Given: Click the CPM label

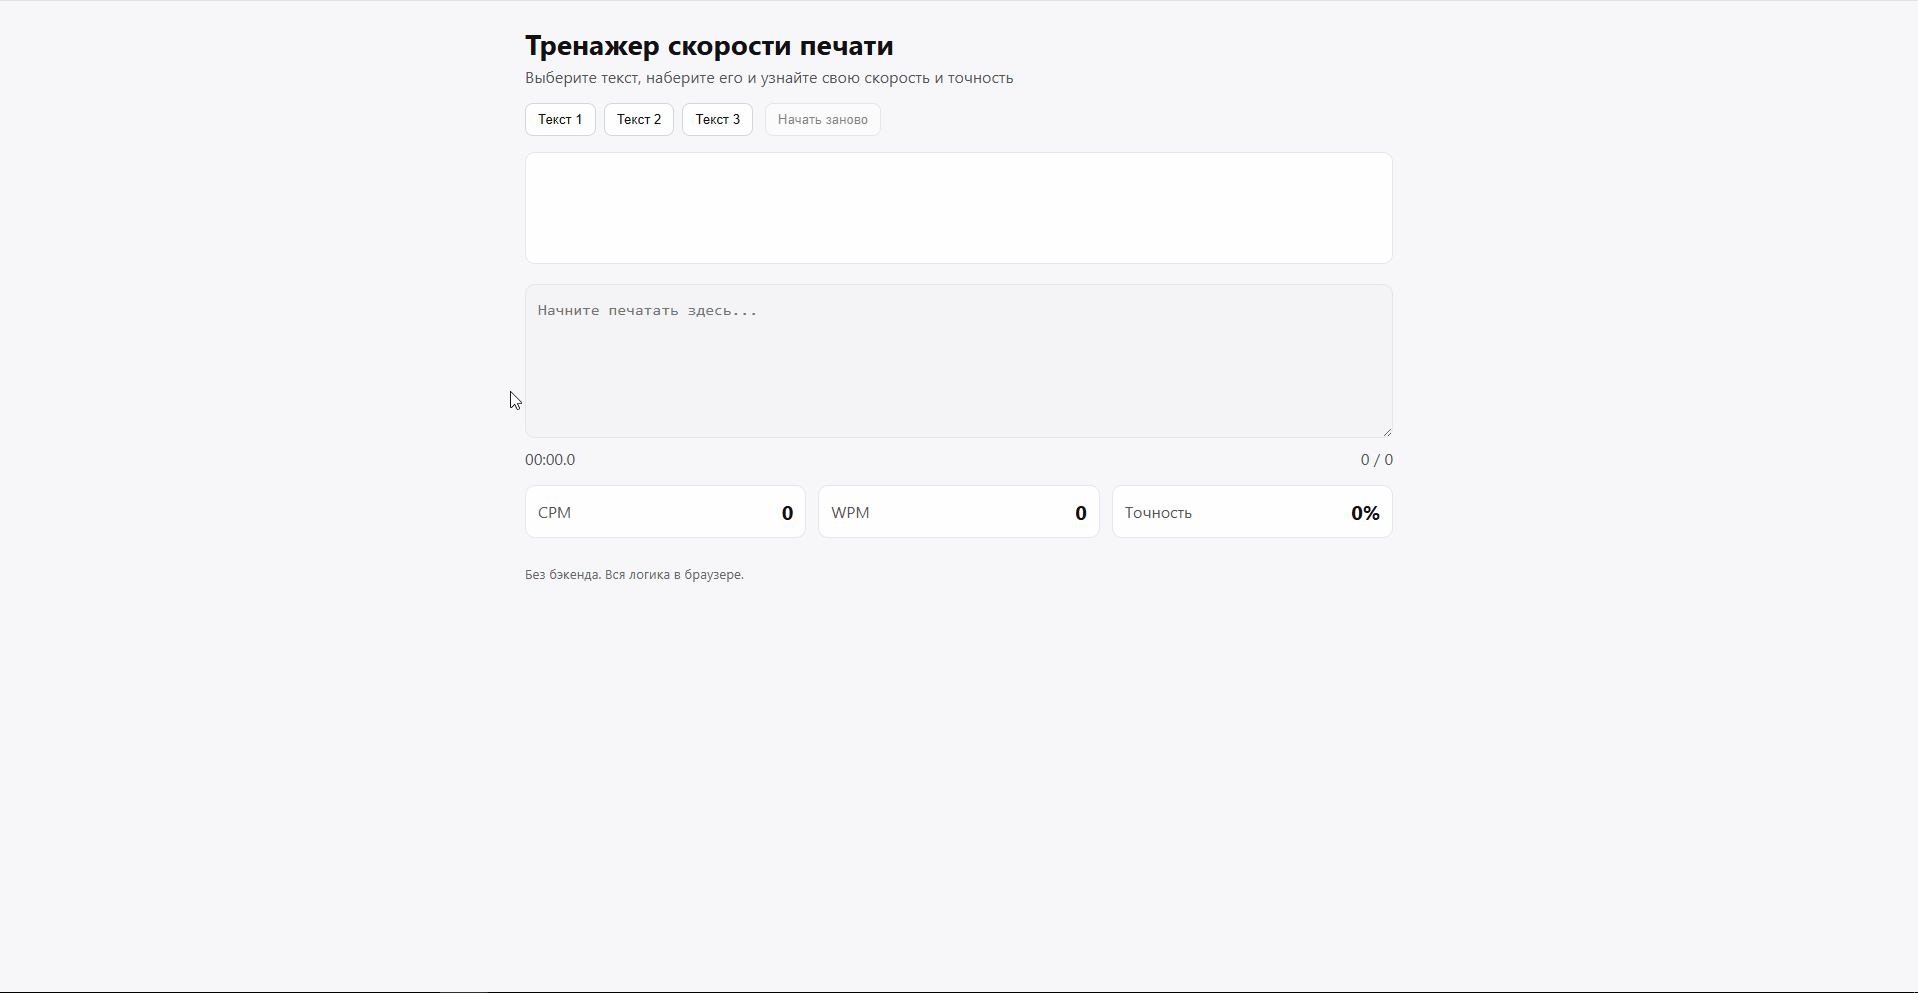Looking at the screenshot, I should [x=554, y=513].
